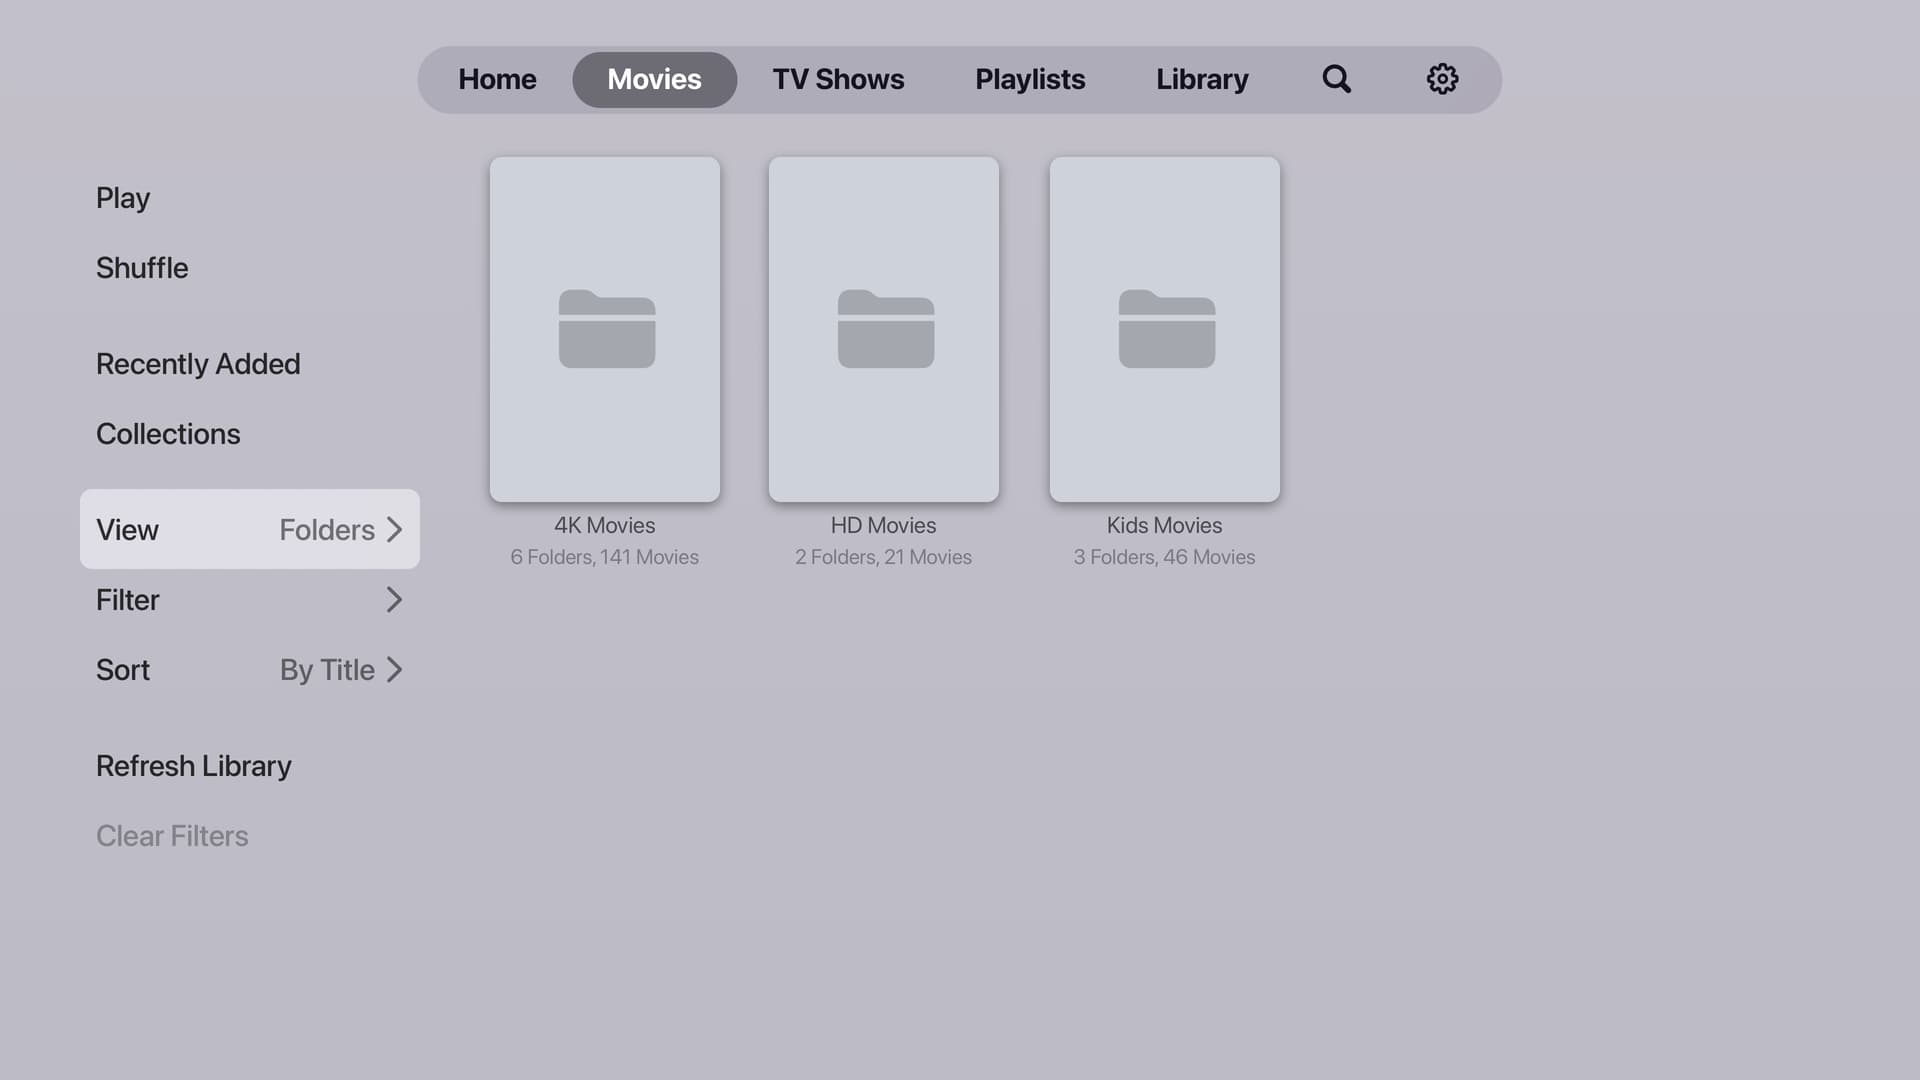Open the search magnifier icon
Viewport: 1920px width, 1080px height.
pyautogui.click(x=1336, y=79)
